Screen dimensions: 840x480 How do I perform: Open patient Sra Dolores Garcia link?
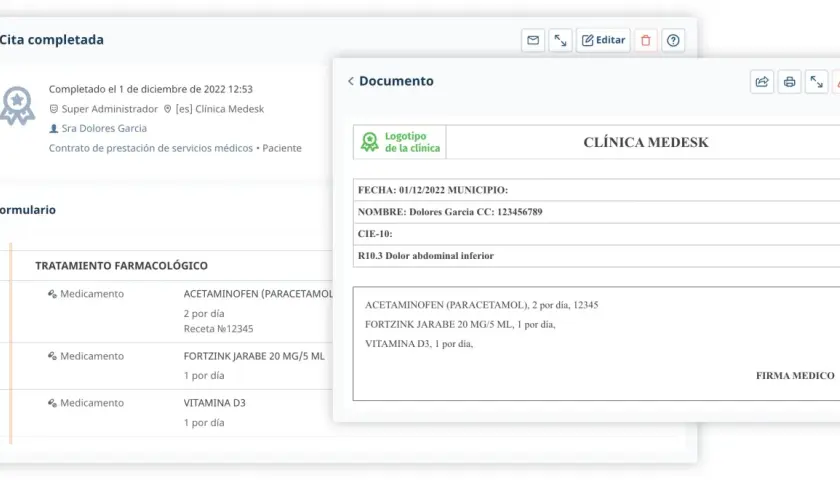104,129
